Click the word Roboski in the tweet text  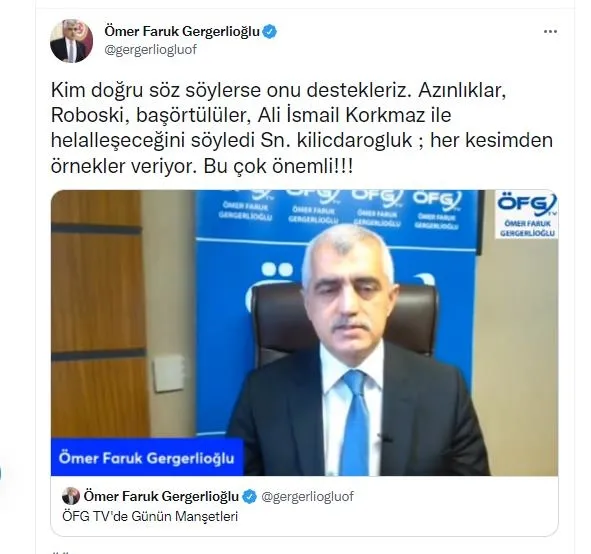[x=87, y=115]
